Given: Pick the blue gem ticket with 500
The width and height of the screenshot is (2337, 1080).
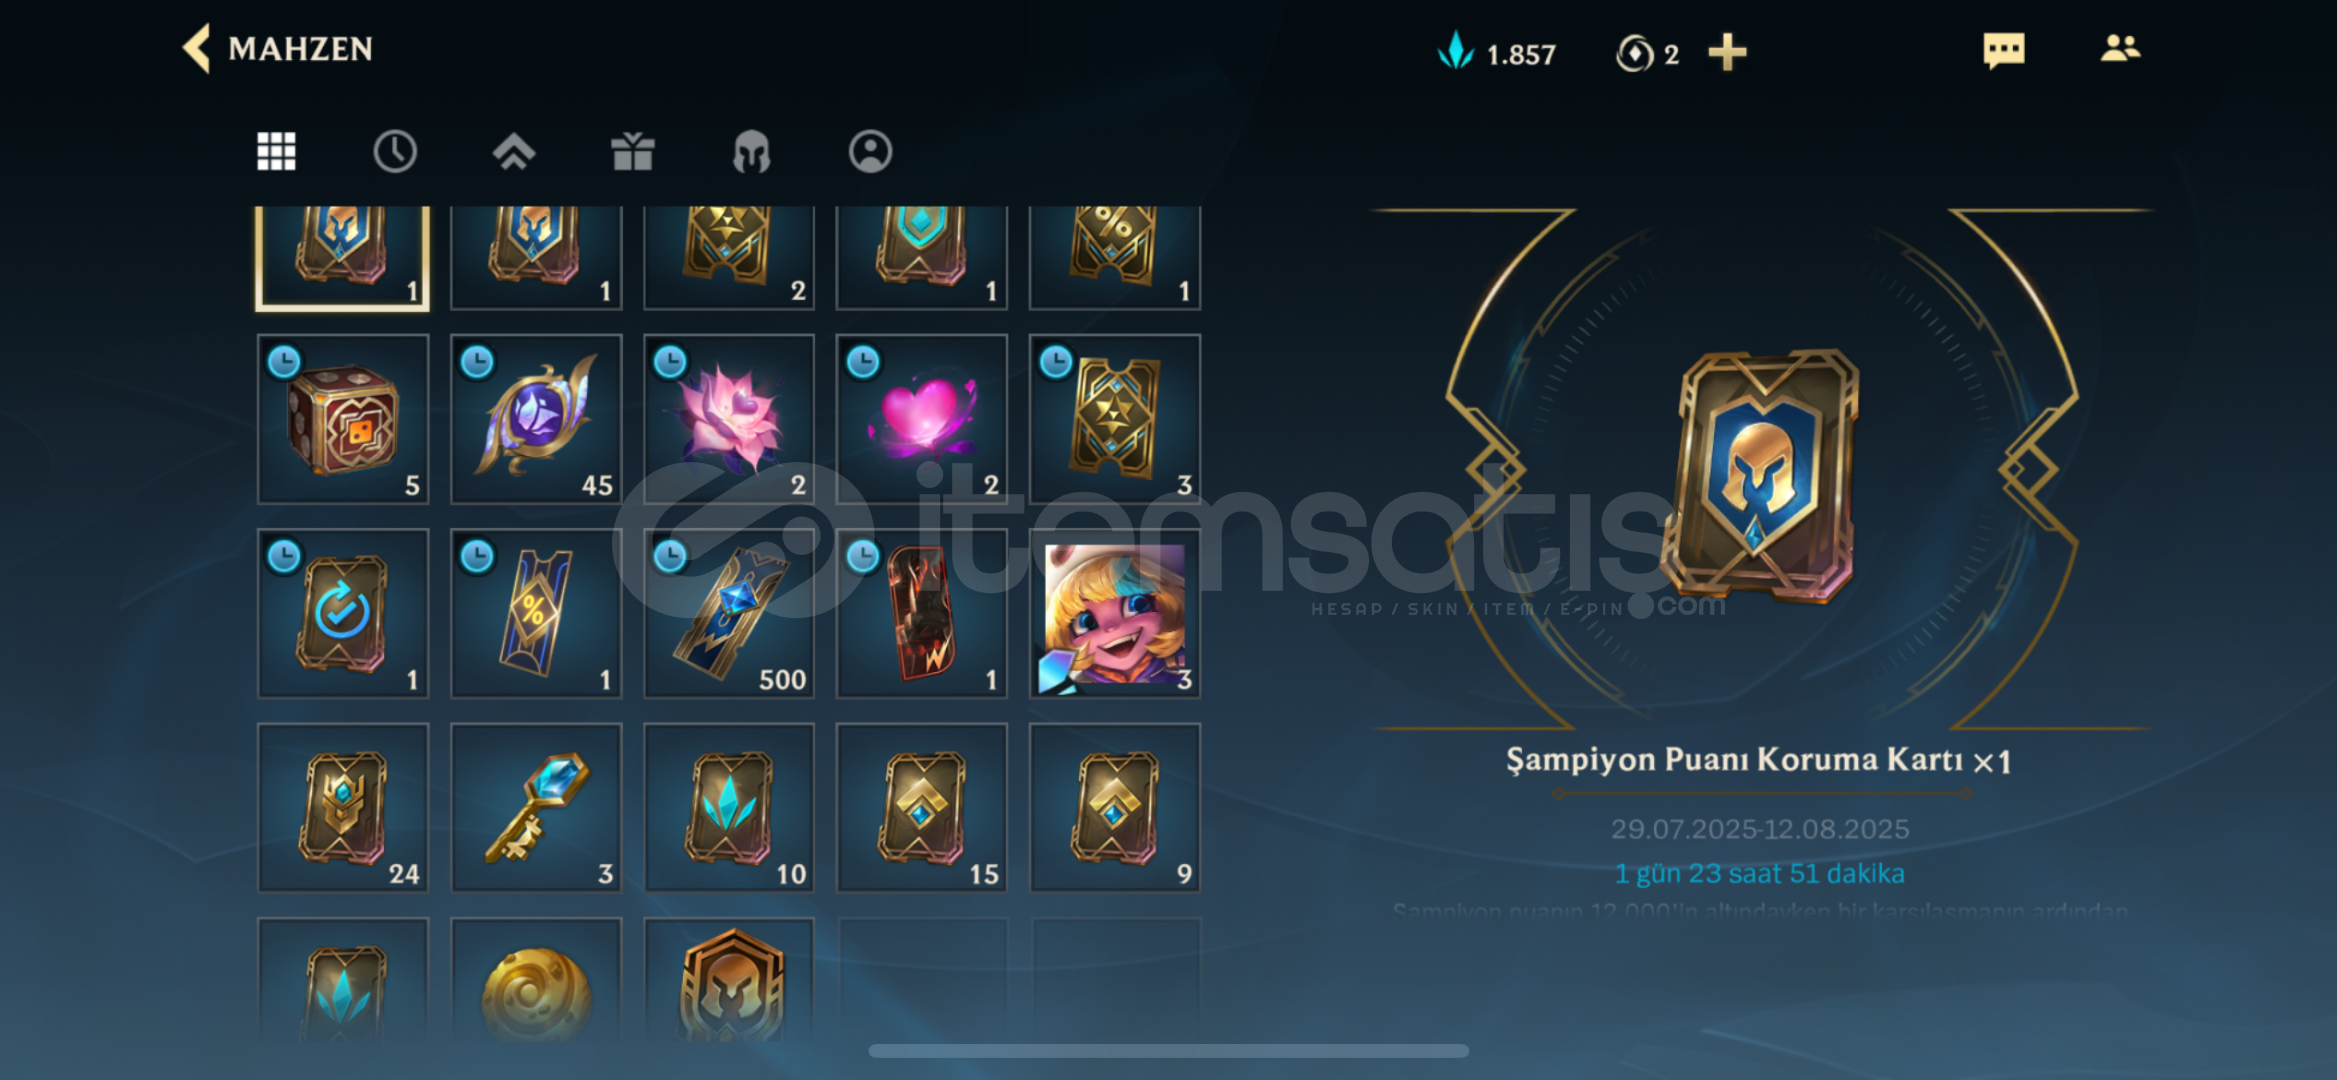Looking at the screenshot, I should point(729,613).
